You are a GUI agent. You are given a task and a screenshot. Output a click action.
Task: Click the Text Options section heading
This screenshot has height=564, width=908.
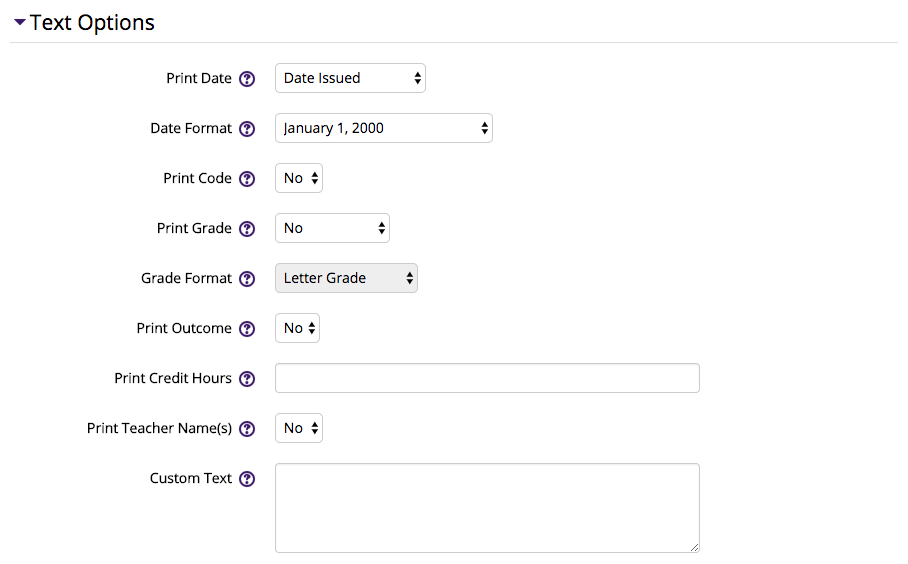point(92,23)
